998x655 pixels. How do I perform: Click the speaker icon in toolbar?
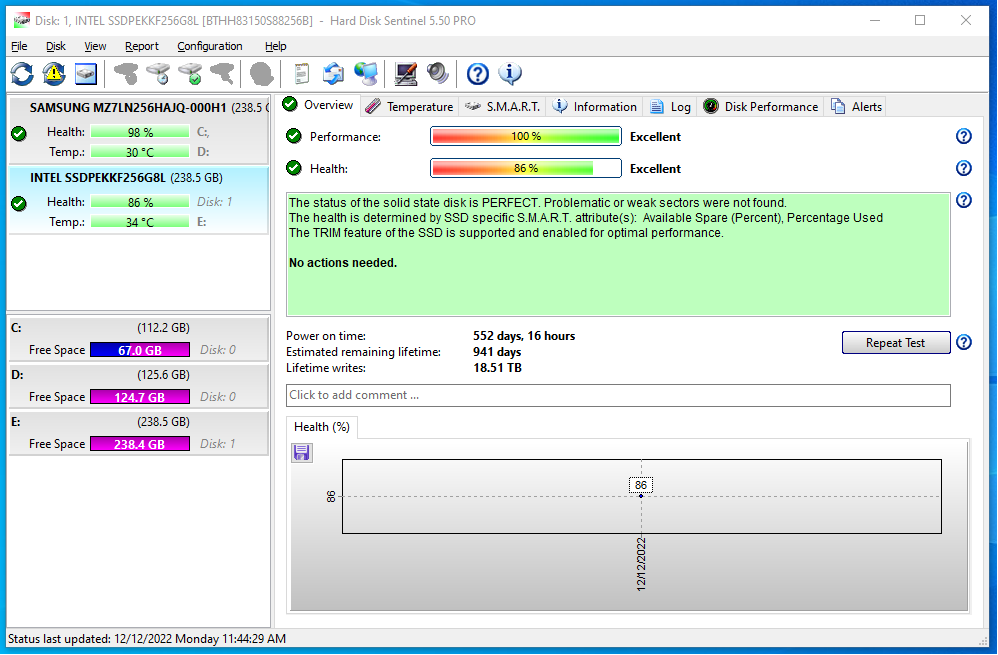pyautogui.click(x=437, y=73)
